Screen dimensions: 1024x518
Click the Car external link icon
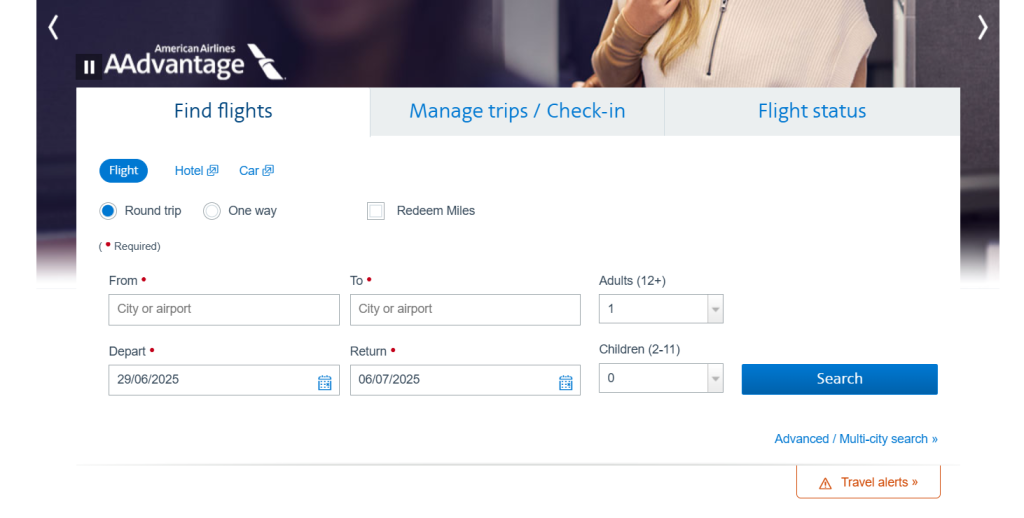(x=268, y=171)
